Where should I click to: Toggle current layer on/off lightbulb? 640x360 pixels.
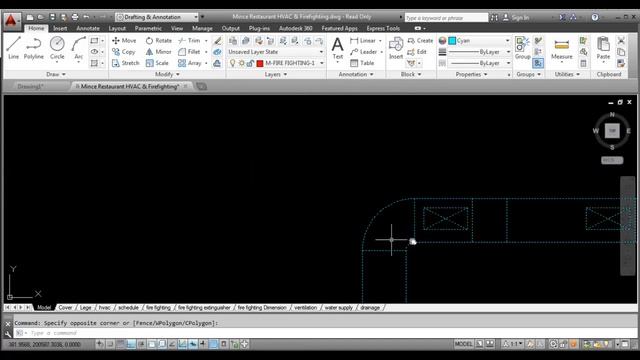pos(232,63)
